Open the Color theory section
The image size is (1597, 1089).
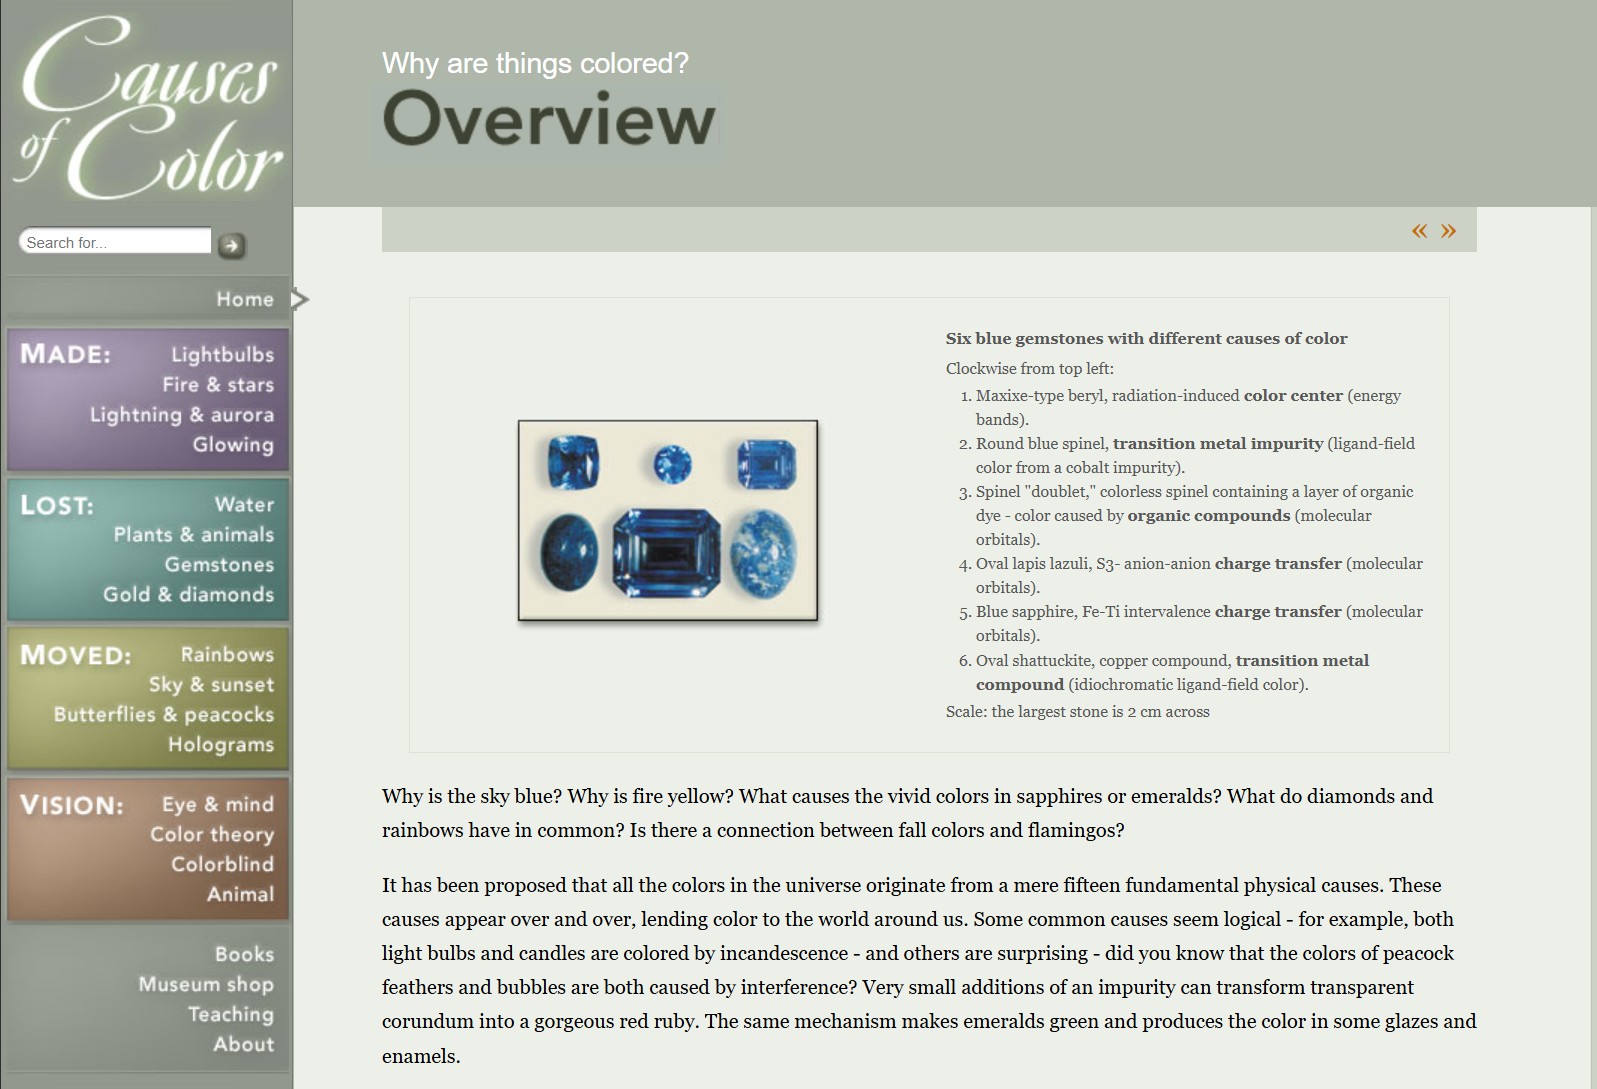point(212,834)
